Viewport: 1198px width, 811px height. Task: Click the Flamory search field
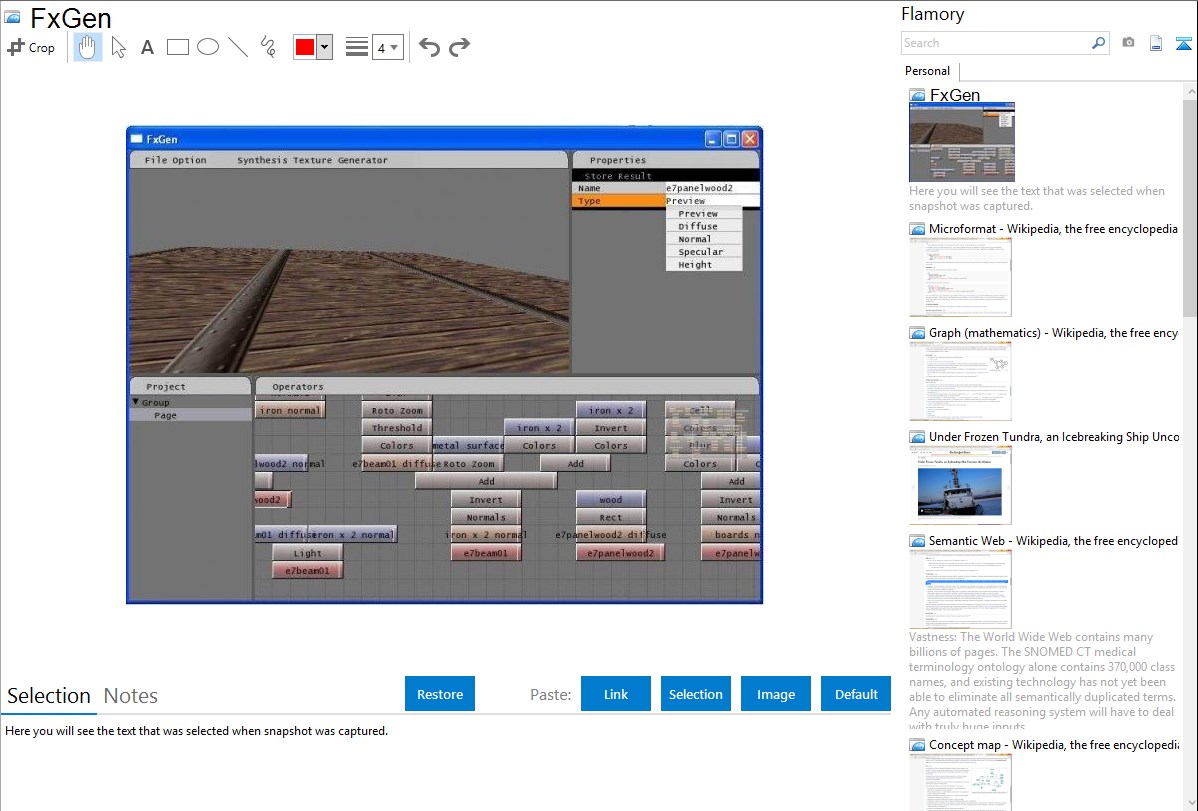(x=996, y=43)
